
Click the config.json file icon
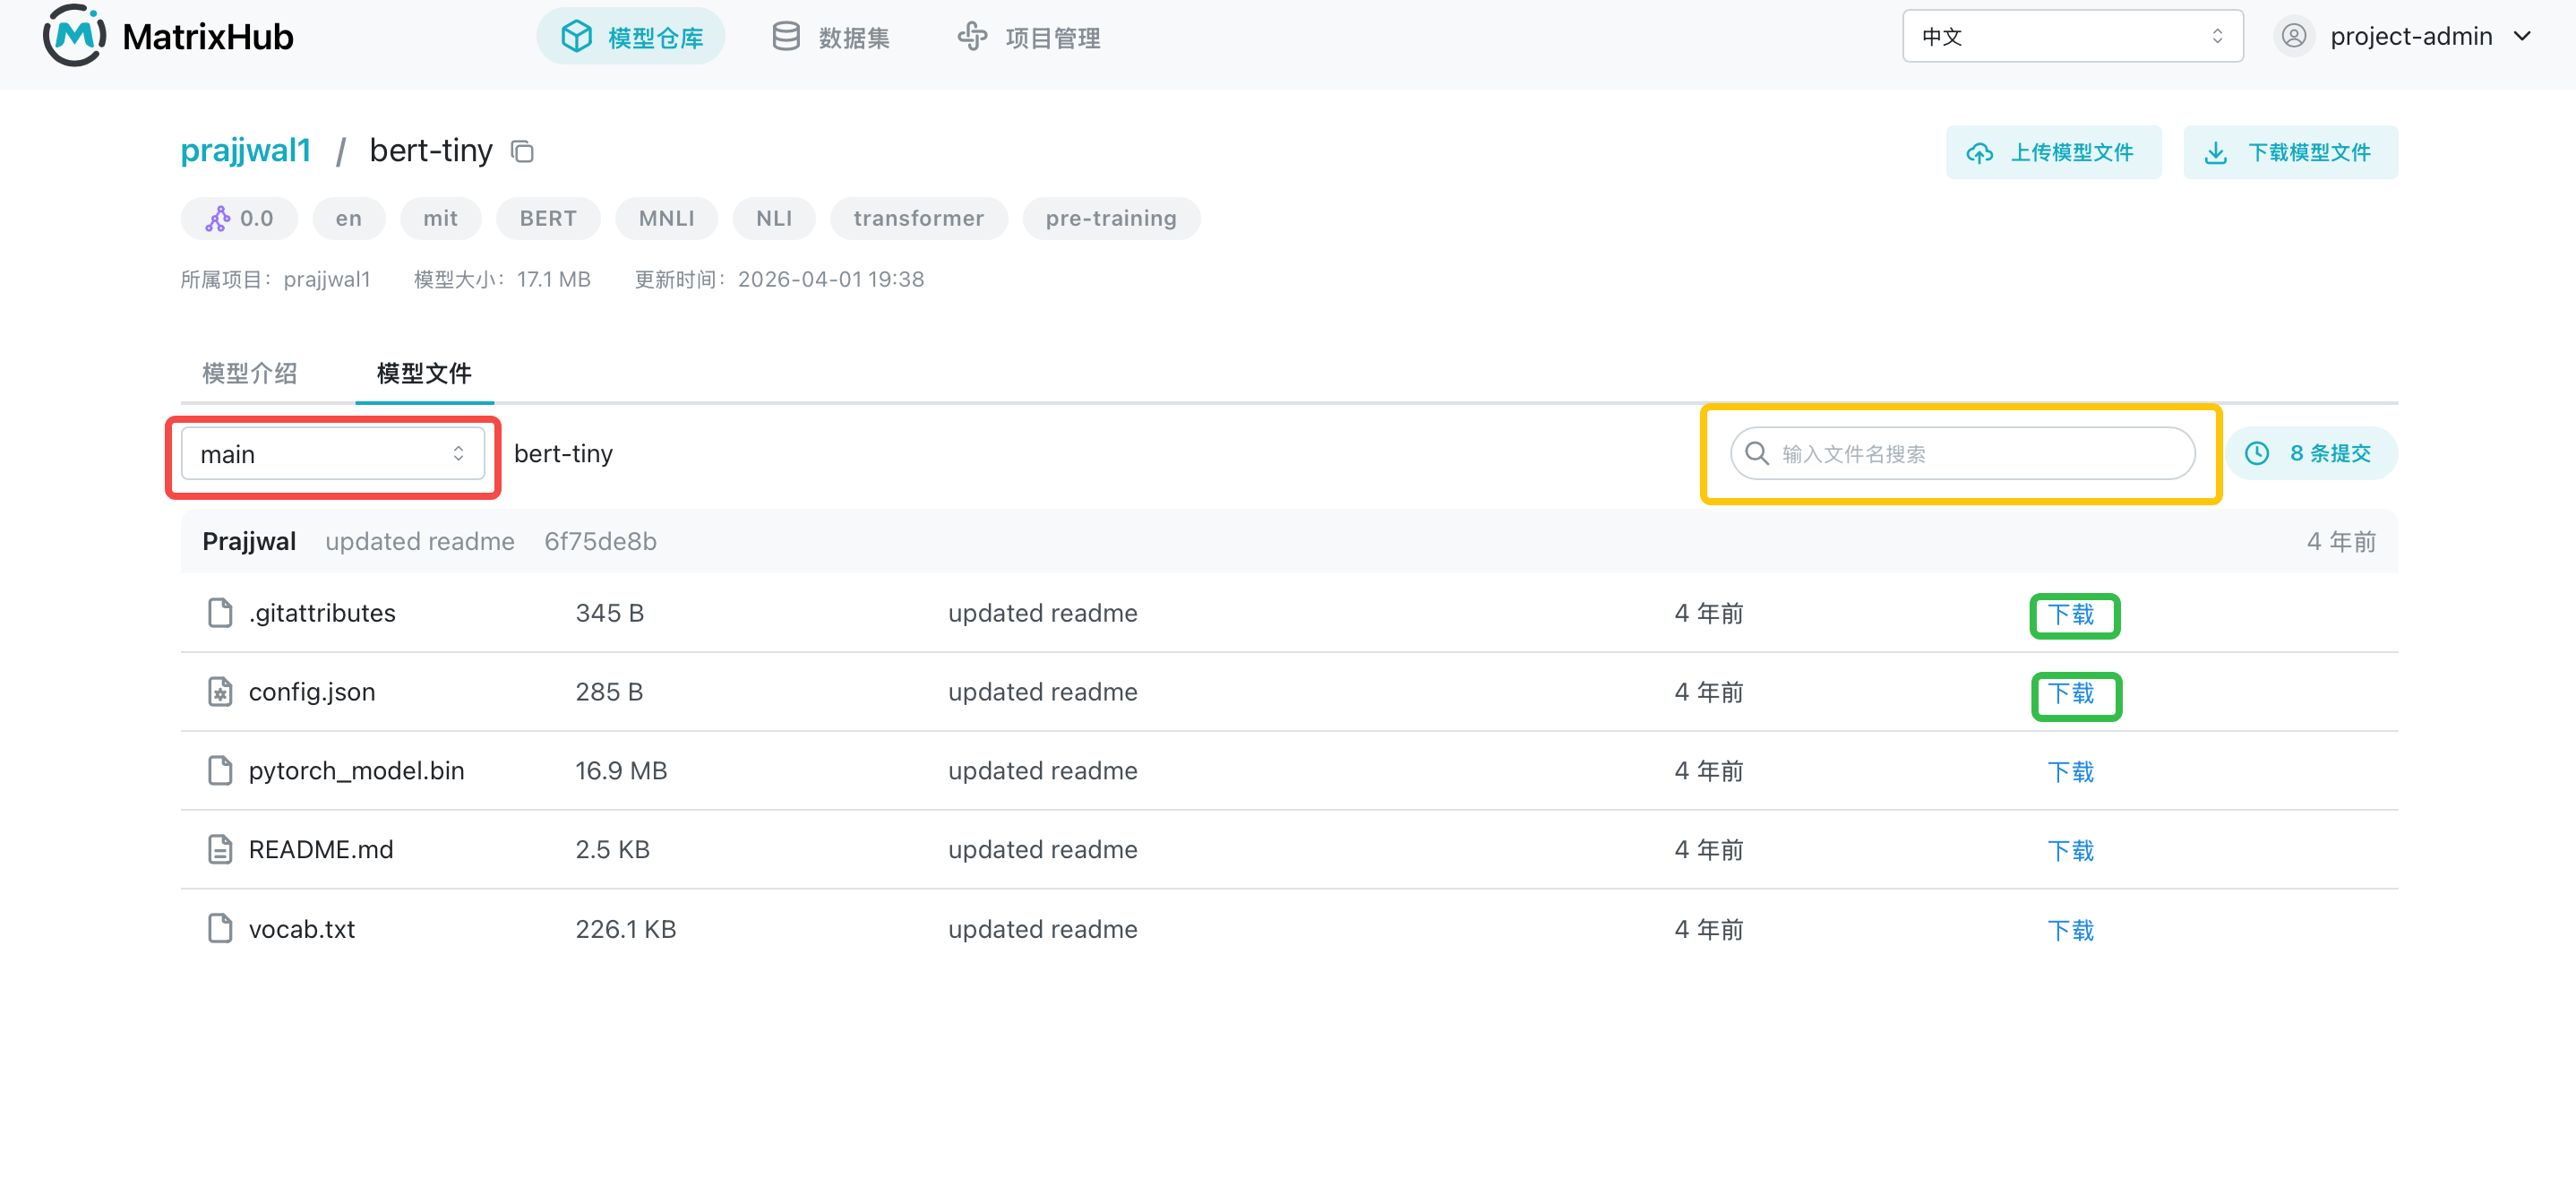point(220,691)
